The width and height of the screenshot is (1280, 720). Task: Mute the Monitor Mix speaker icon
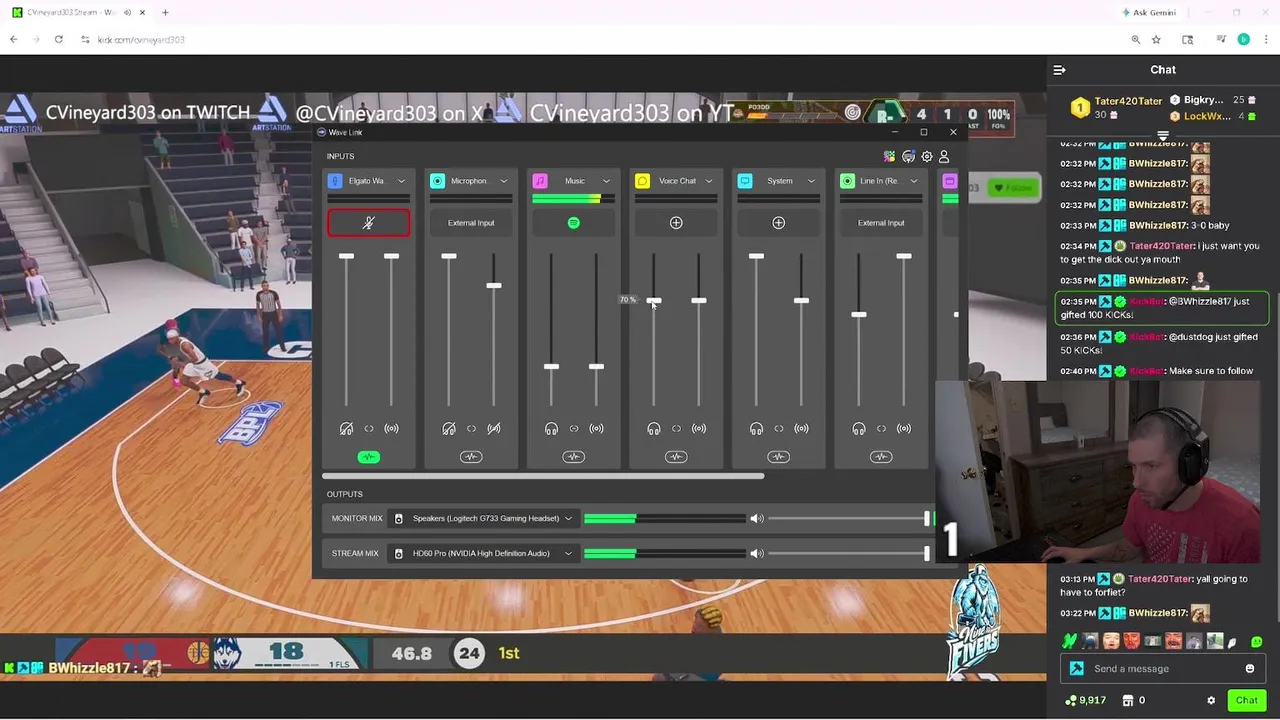(757, 519)
